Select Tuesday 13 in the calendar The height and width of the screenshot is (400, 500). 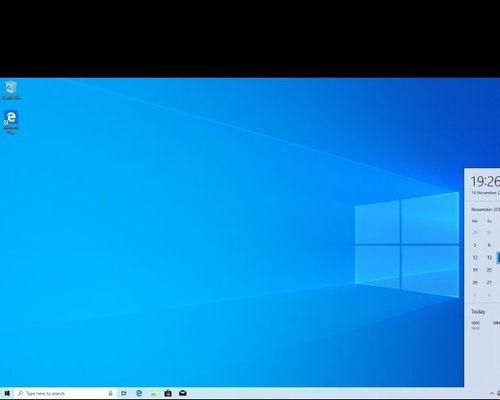tap(489, 257)
